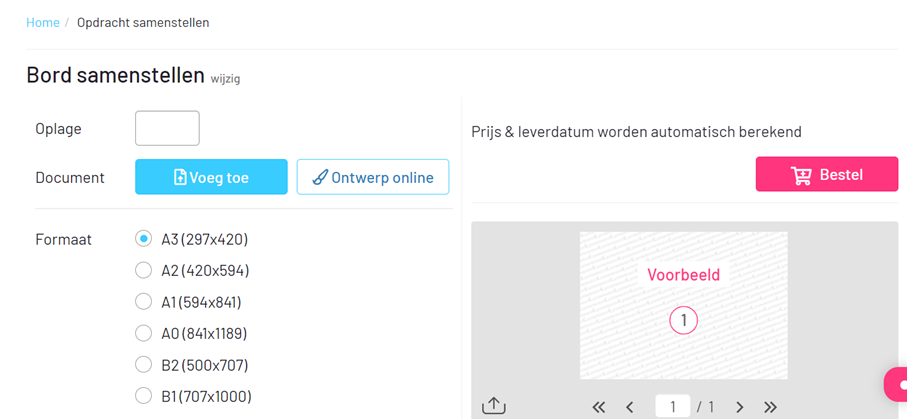Pick the B2 (500x707) format
The image size is (907, 419).
pos(143,365)
